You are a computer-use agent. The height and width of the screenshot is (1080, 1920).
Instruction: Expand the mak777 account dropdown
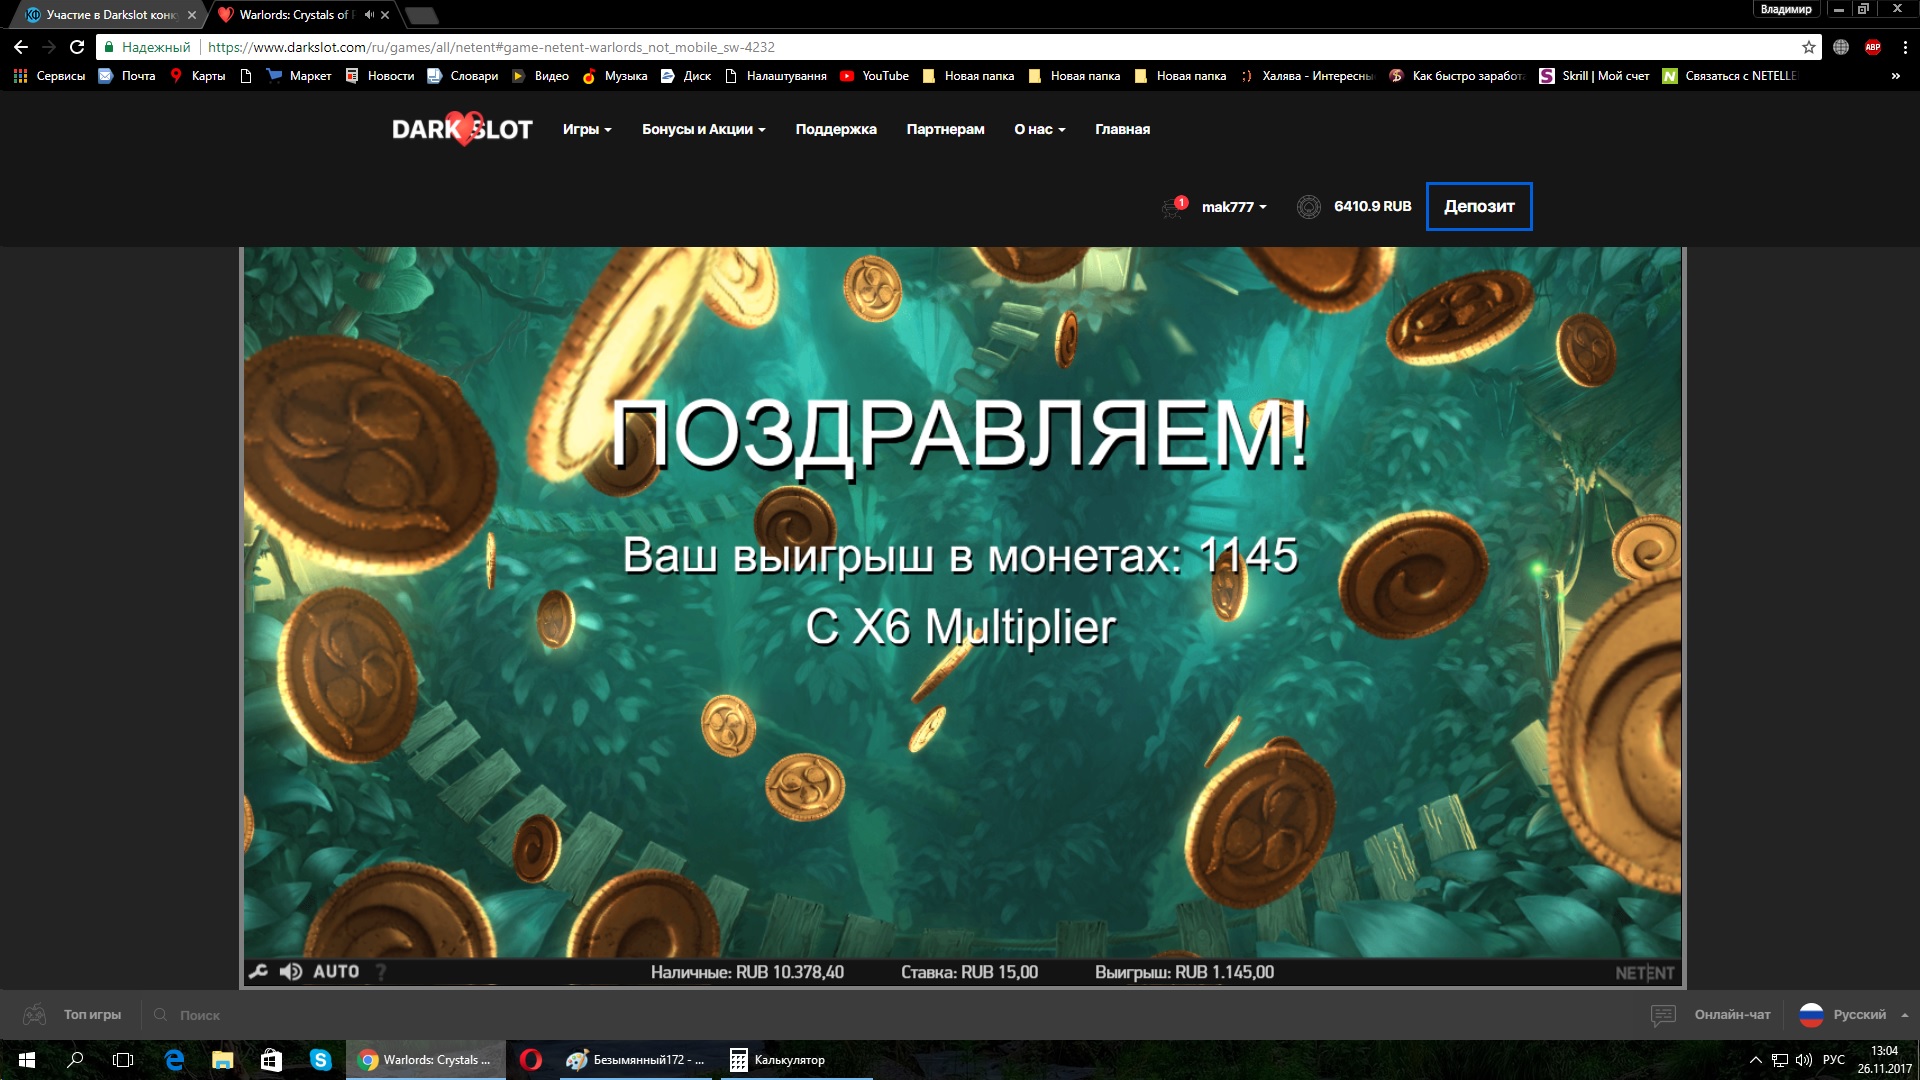1234,207
